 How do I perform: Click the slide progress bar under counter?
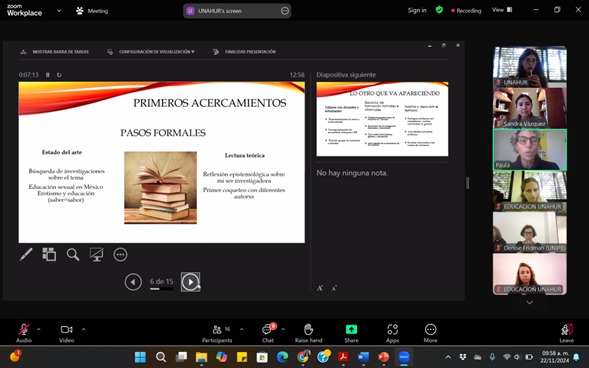(162, 289)
